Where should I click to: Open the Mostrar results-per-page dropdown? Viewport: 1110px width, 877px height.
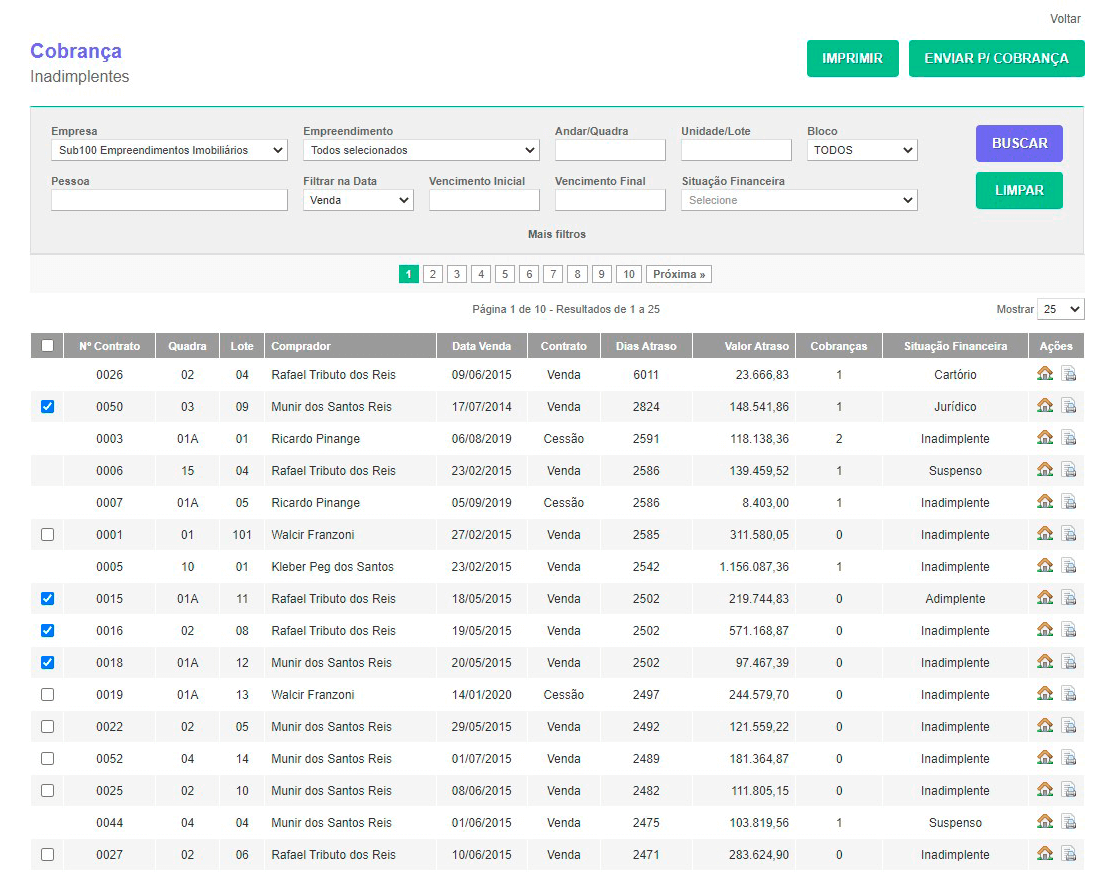coord(1060,309)
